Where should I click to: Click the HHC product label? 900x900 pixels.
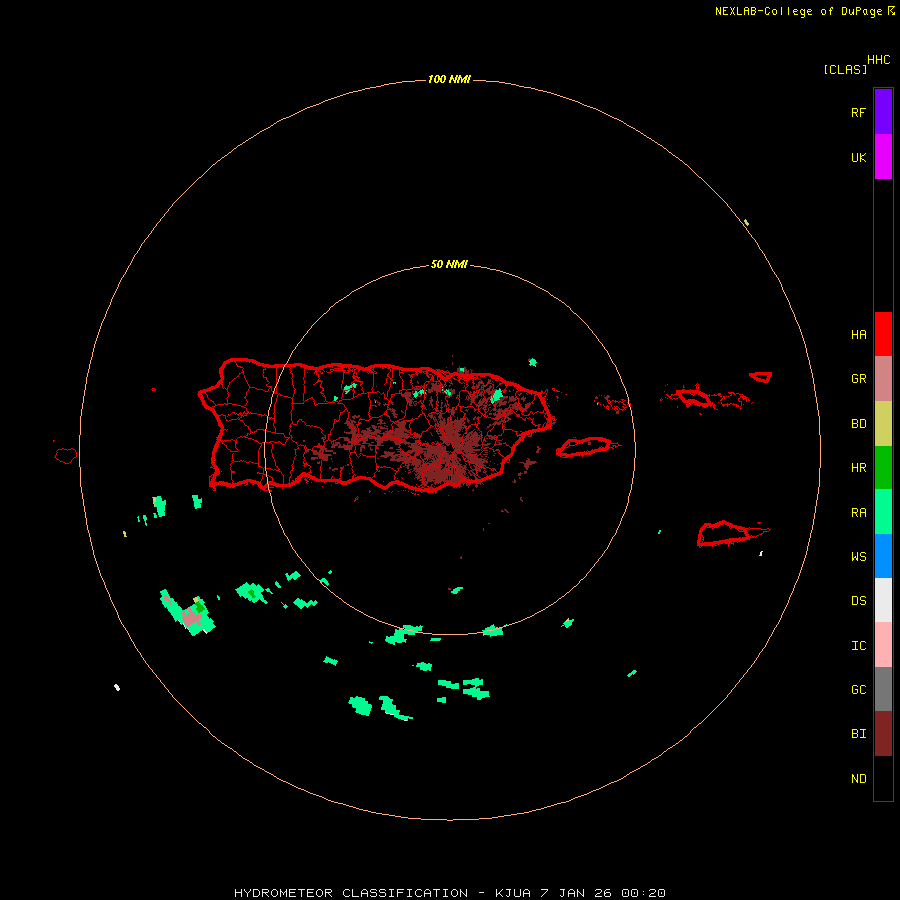point(879,60)
